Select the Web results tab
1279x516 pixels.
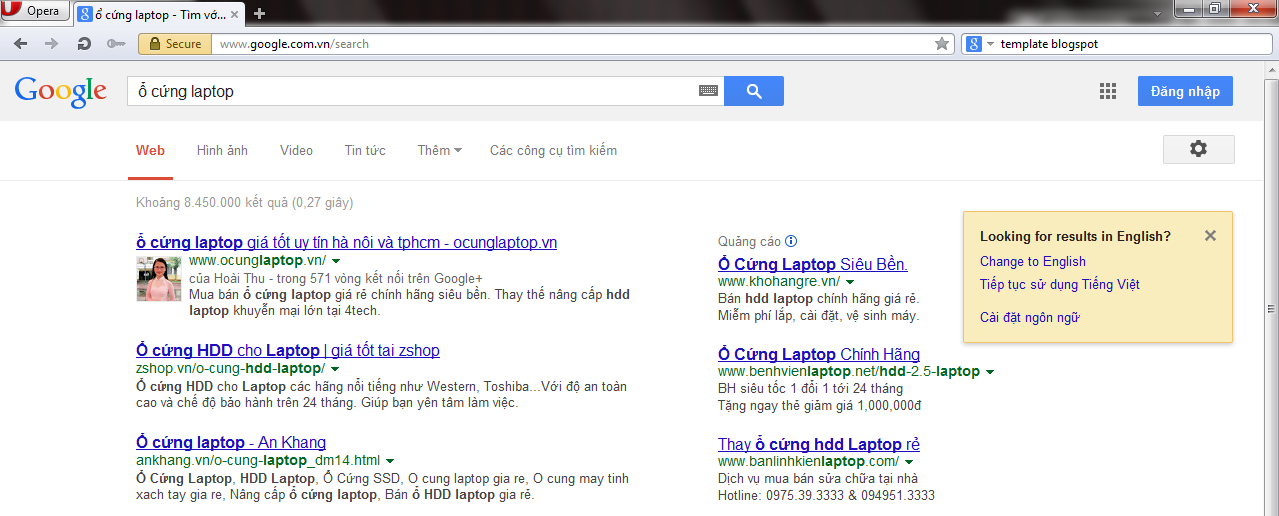150,150
